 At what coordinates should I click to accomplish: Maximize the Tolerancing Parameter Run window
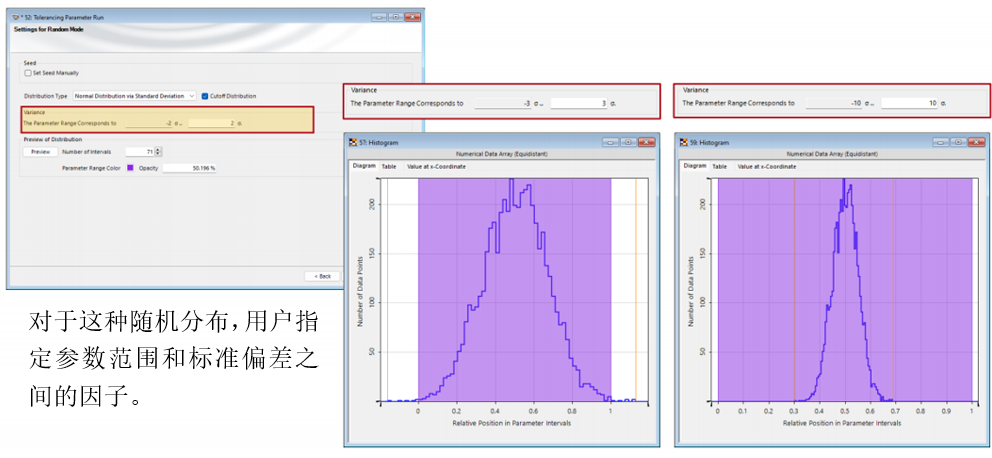click(396, 17)
